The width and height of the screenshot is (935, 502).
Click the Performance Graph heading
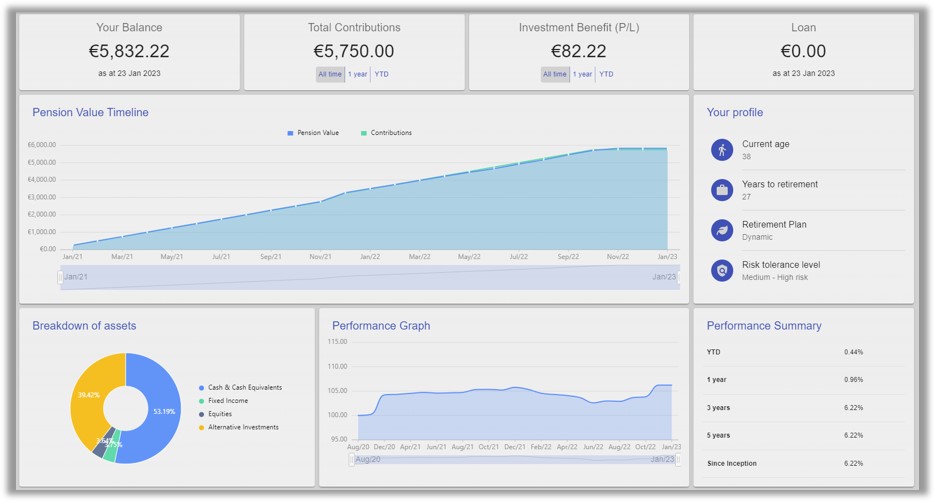381,326
